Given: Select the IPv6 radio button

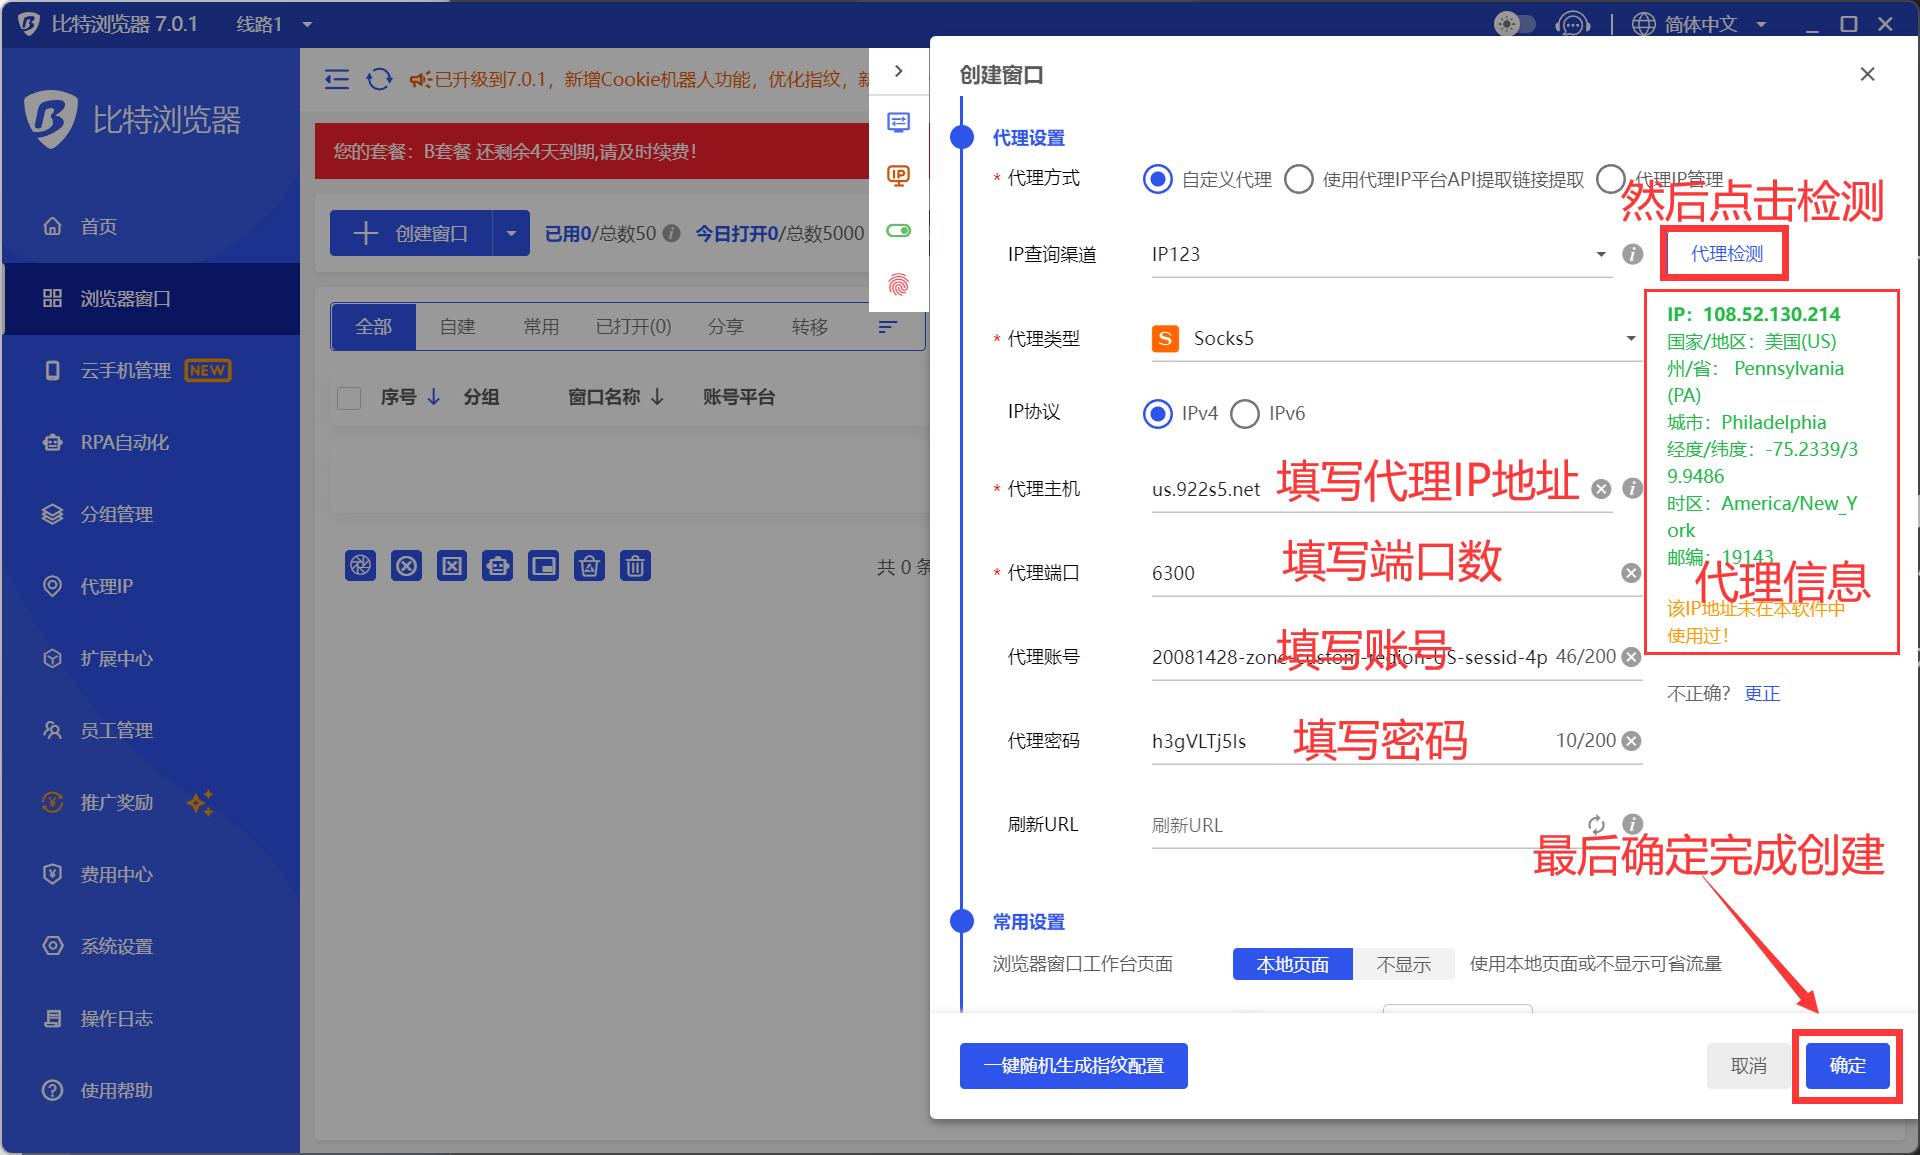Looking at the screenshot, I should (x=1245, y=414).
